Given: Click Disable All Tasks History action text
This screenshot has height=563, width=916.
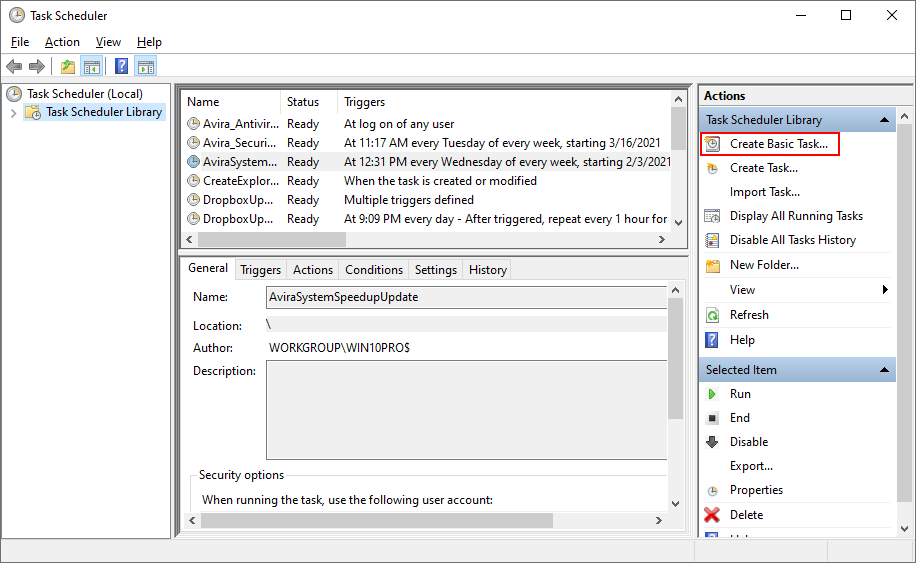Looking at the screenshot, I should [793, 240].
